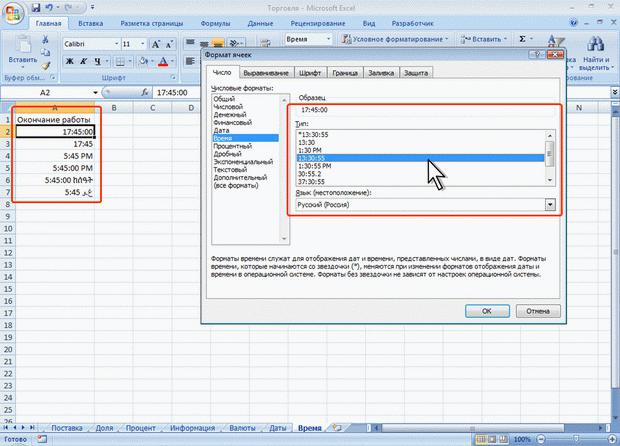This screenshot has width=620, height=446.
Task: Apply cell borders icon
Action: click(x=120, y=61)
